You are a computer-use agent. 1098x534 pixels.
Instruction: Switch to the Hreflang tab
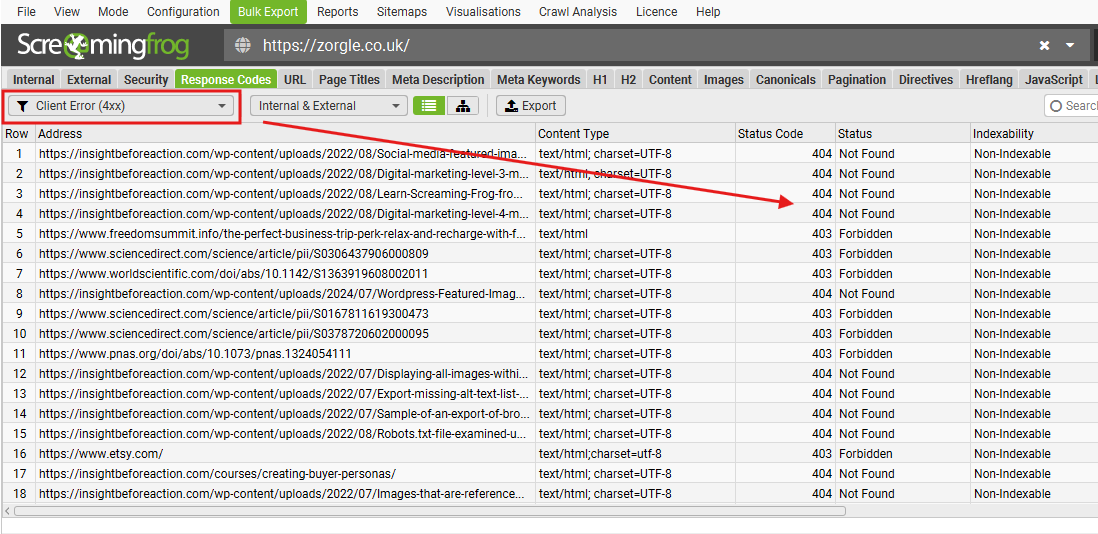click(989, 79)
